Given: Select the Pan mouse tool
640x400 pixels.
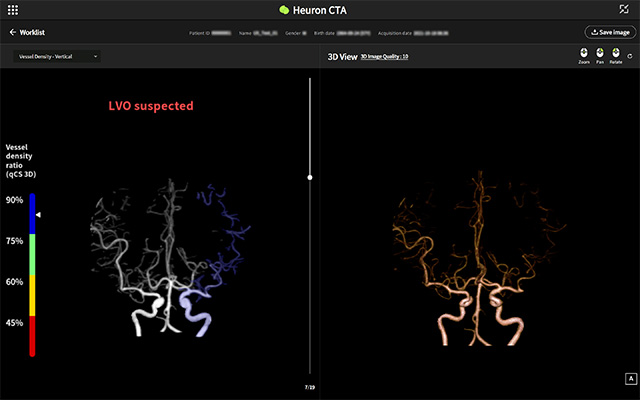Looking at the screenshot, I should (600, 54).
